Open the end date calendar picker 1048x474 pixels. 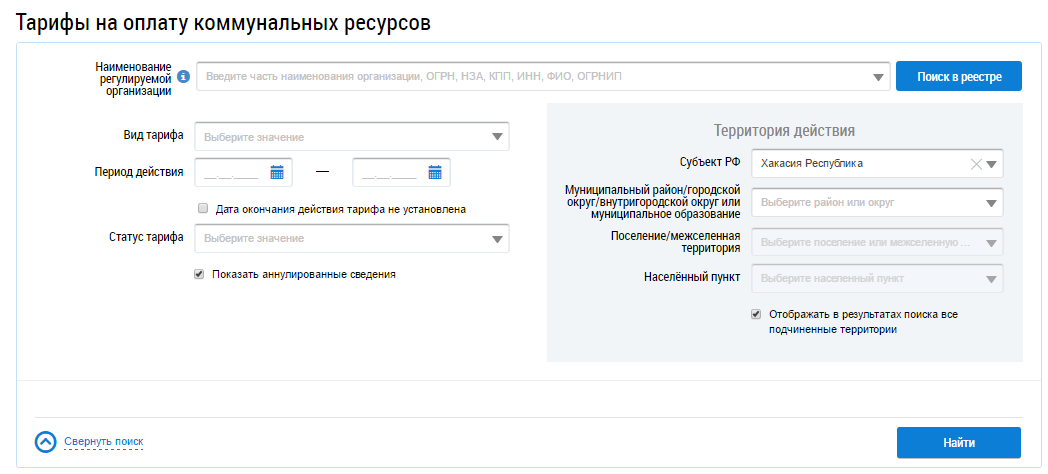click(x=435, y=172)
